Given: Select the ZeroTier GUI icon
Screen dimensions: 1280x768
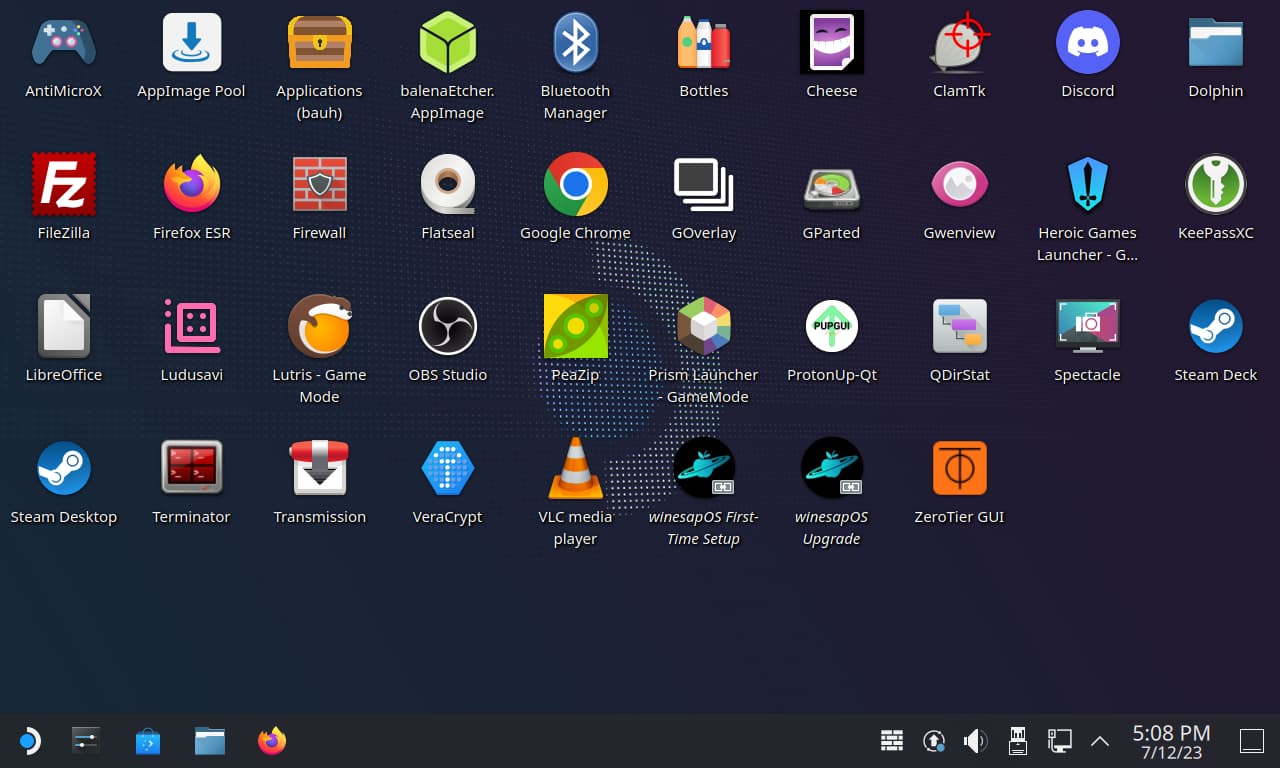Looking at the screenshot, I should (x=959, y=468).
